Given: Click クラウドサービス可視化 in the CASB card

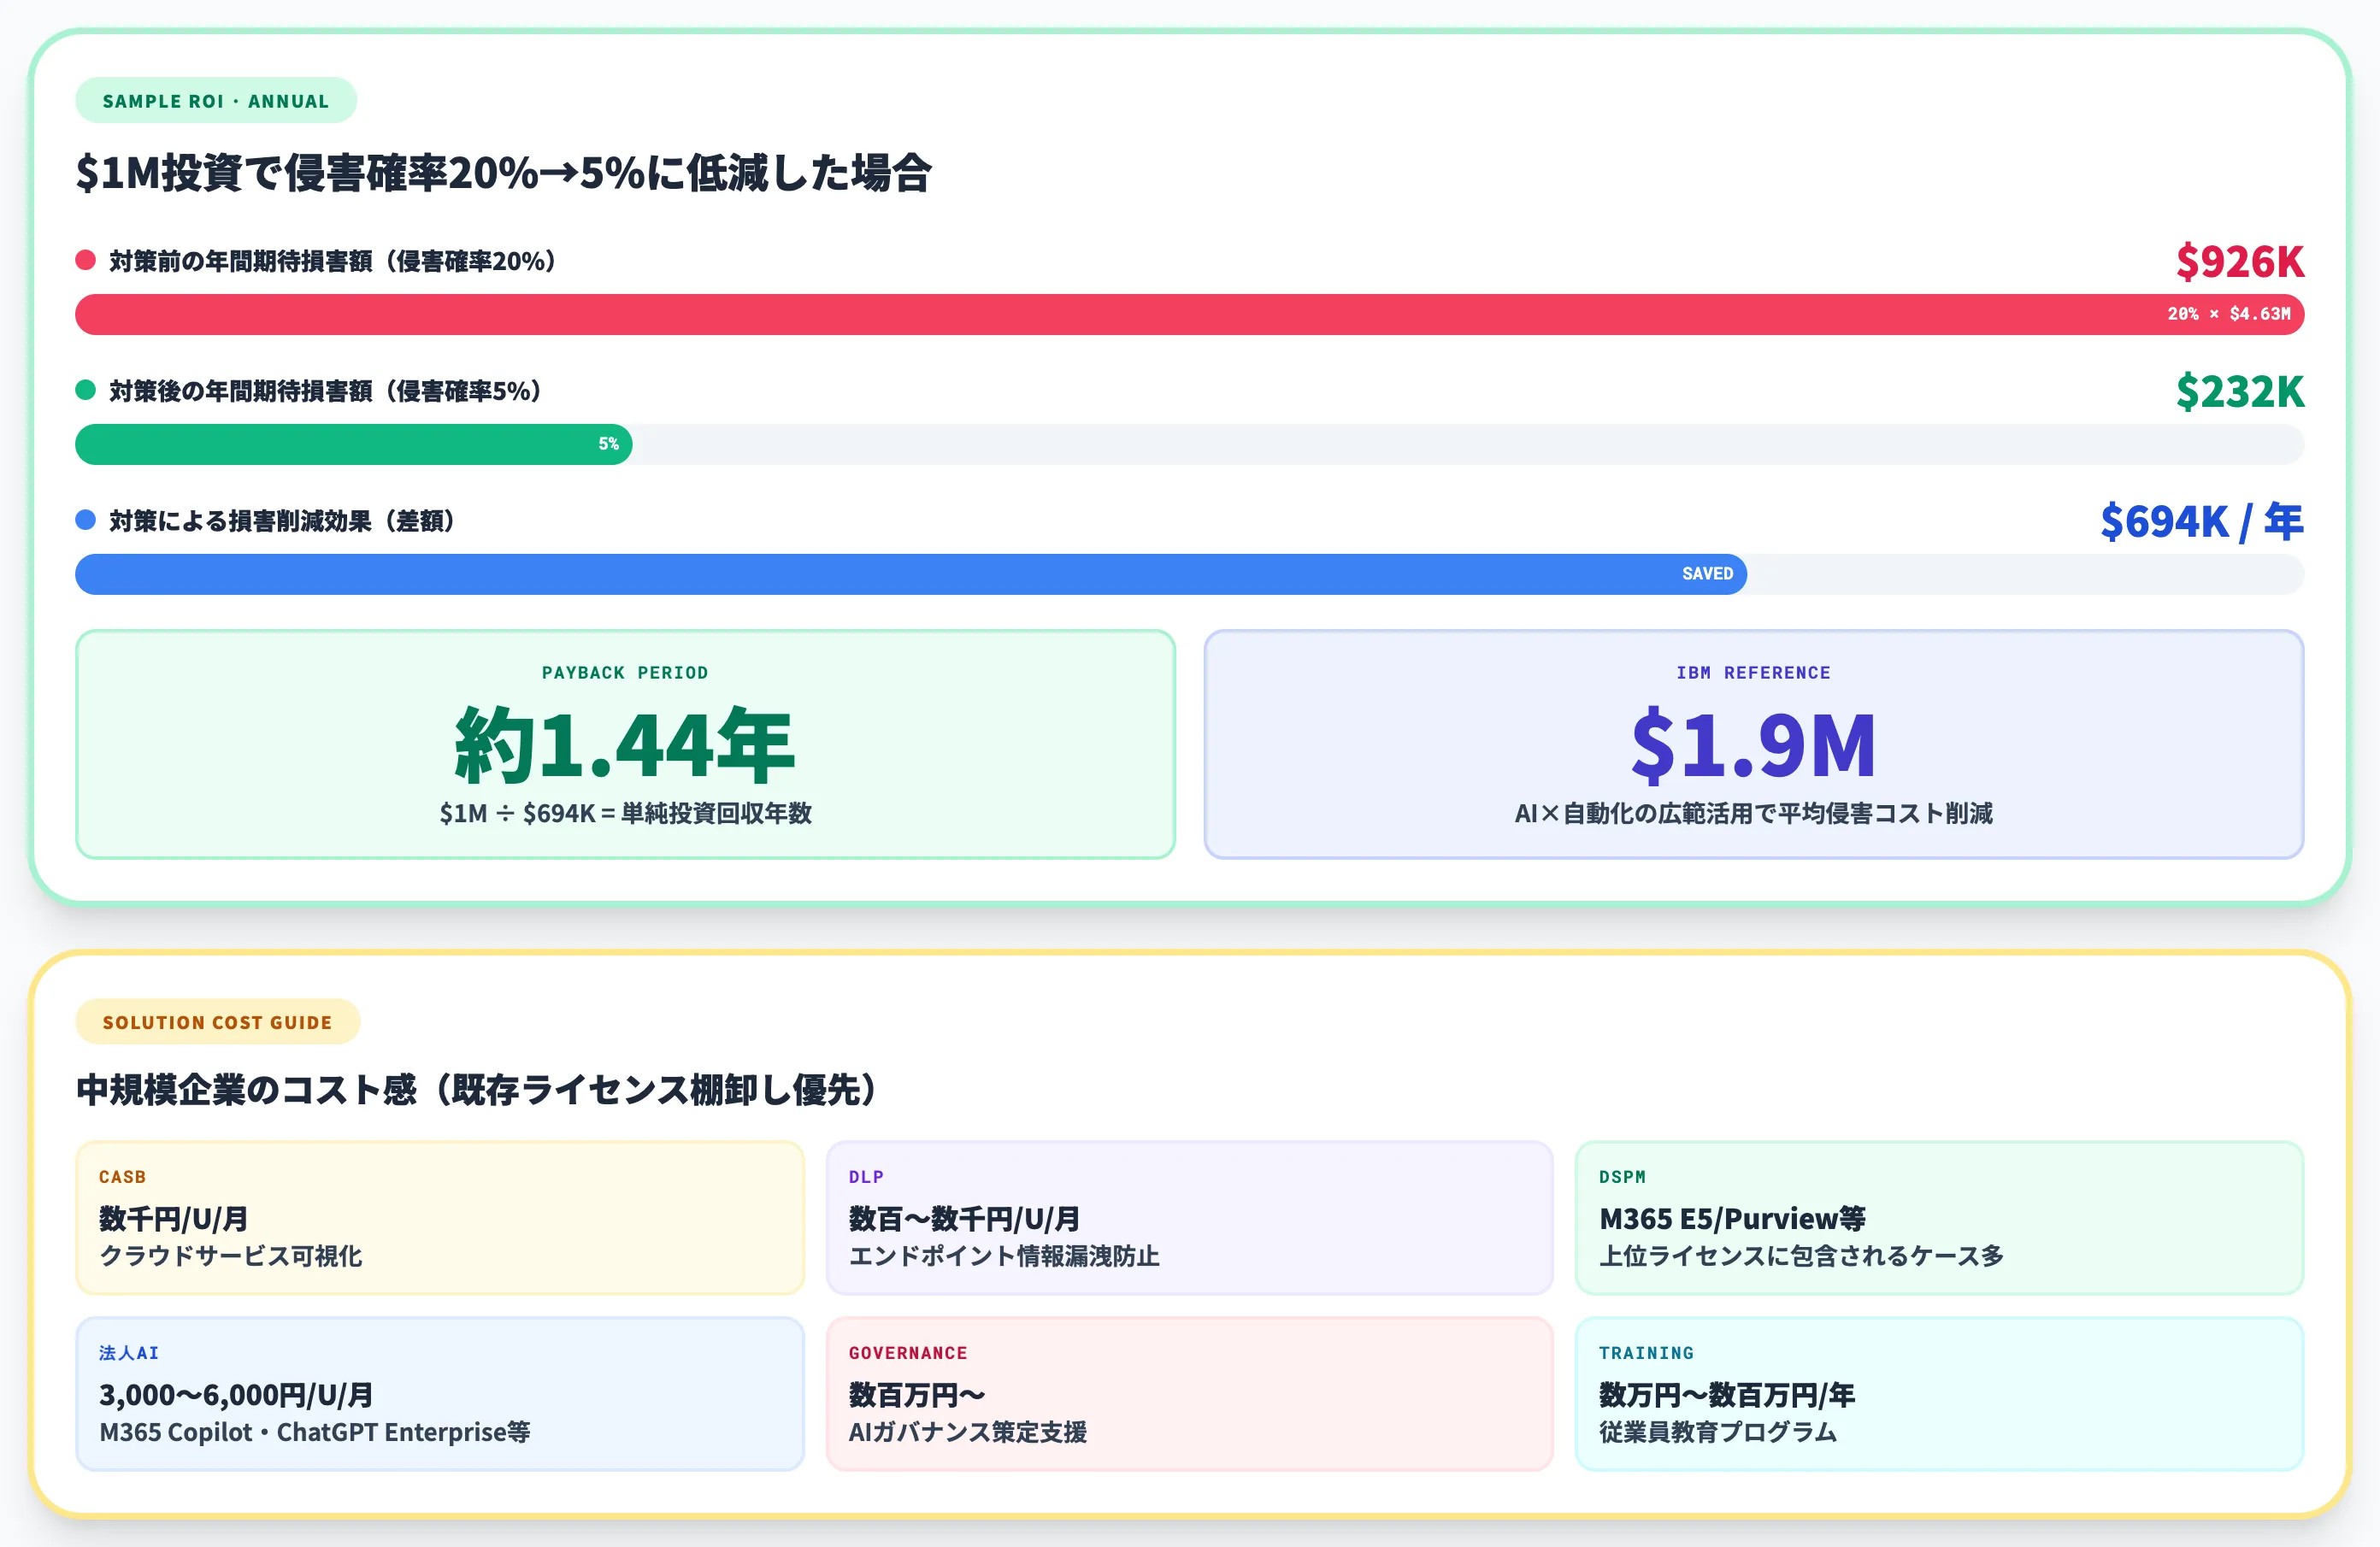Looking at the screenshot, I should 231,1256.
